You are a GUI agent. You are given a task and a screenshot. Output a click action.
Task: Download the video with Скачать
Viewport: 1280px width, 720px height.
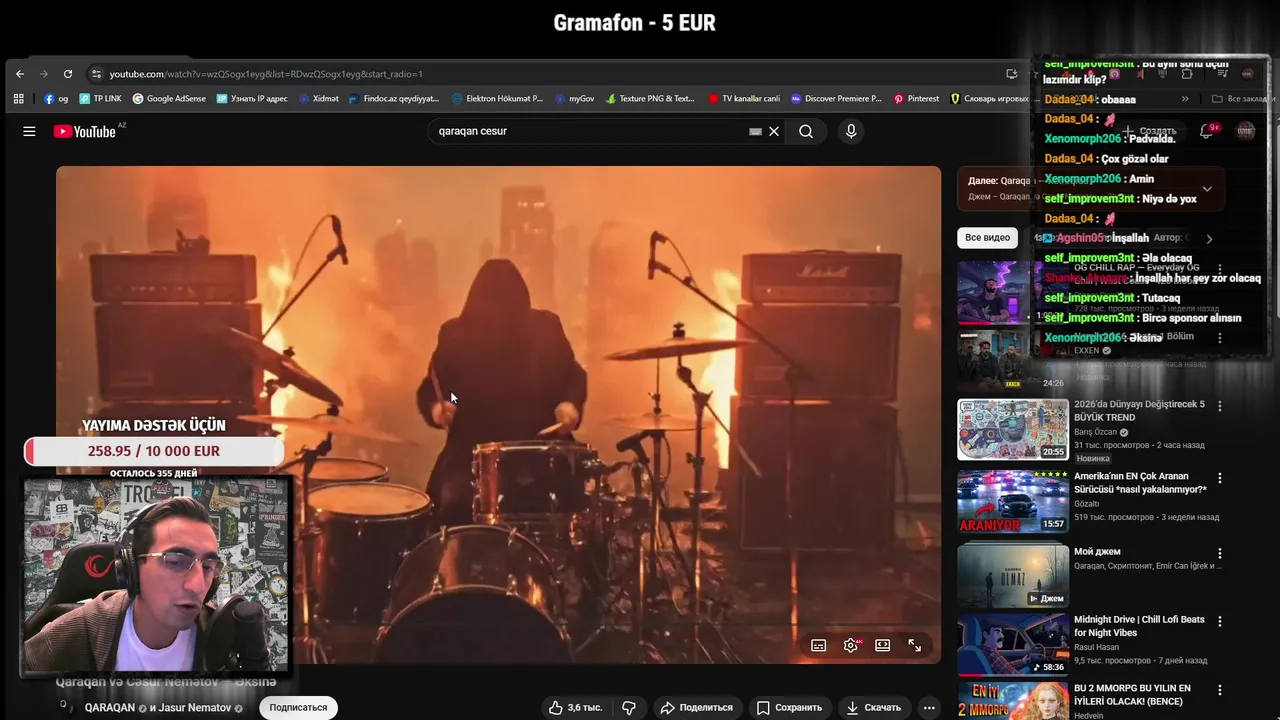(873, 707)
